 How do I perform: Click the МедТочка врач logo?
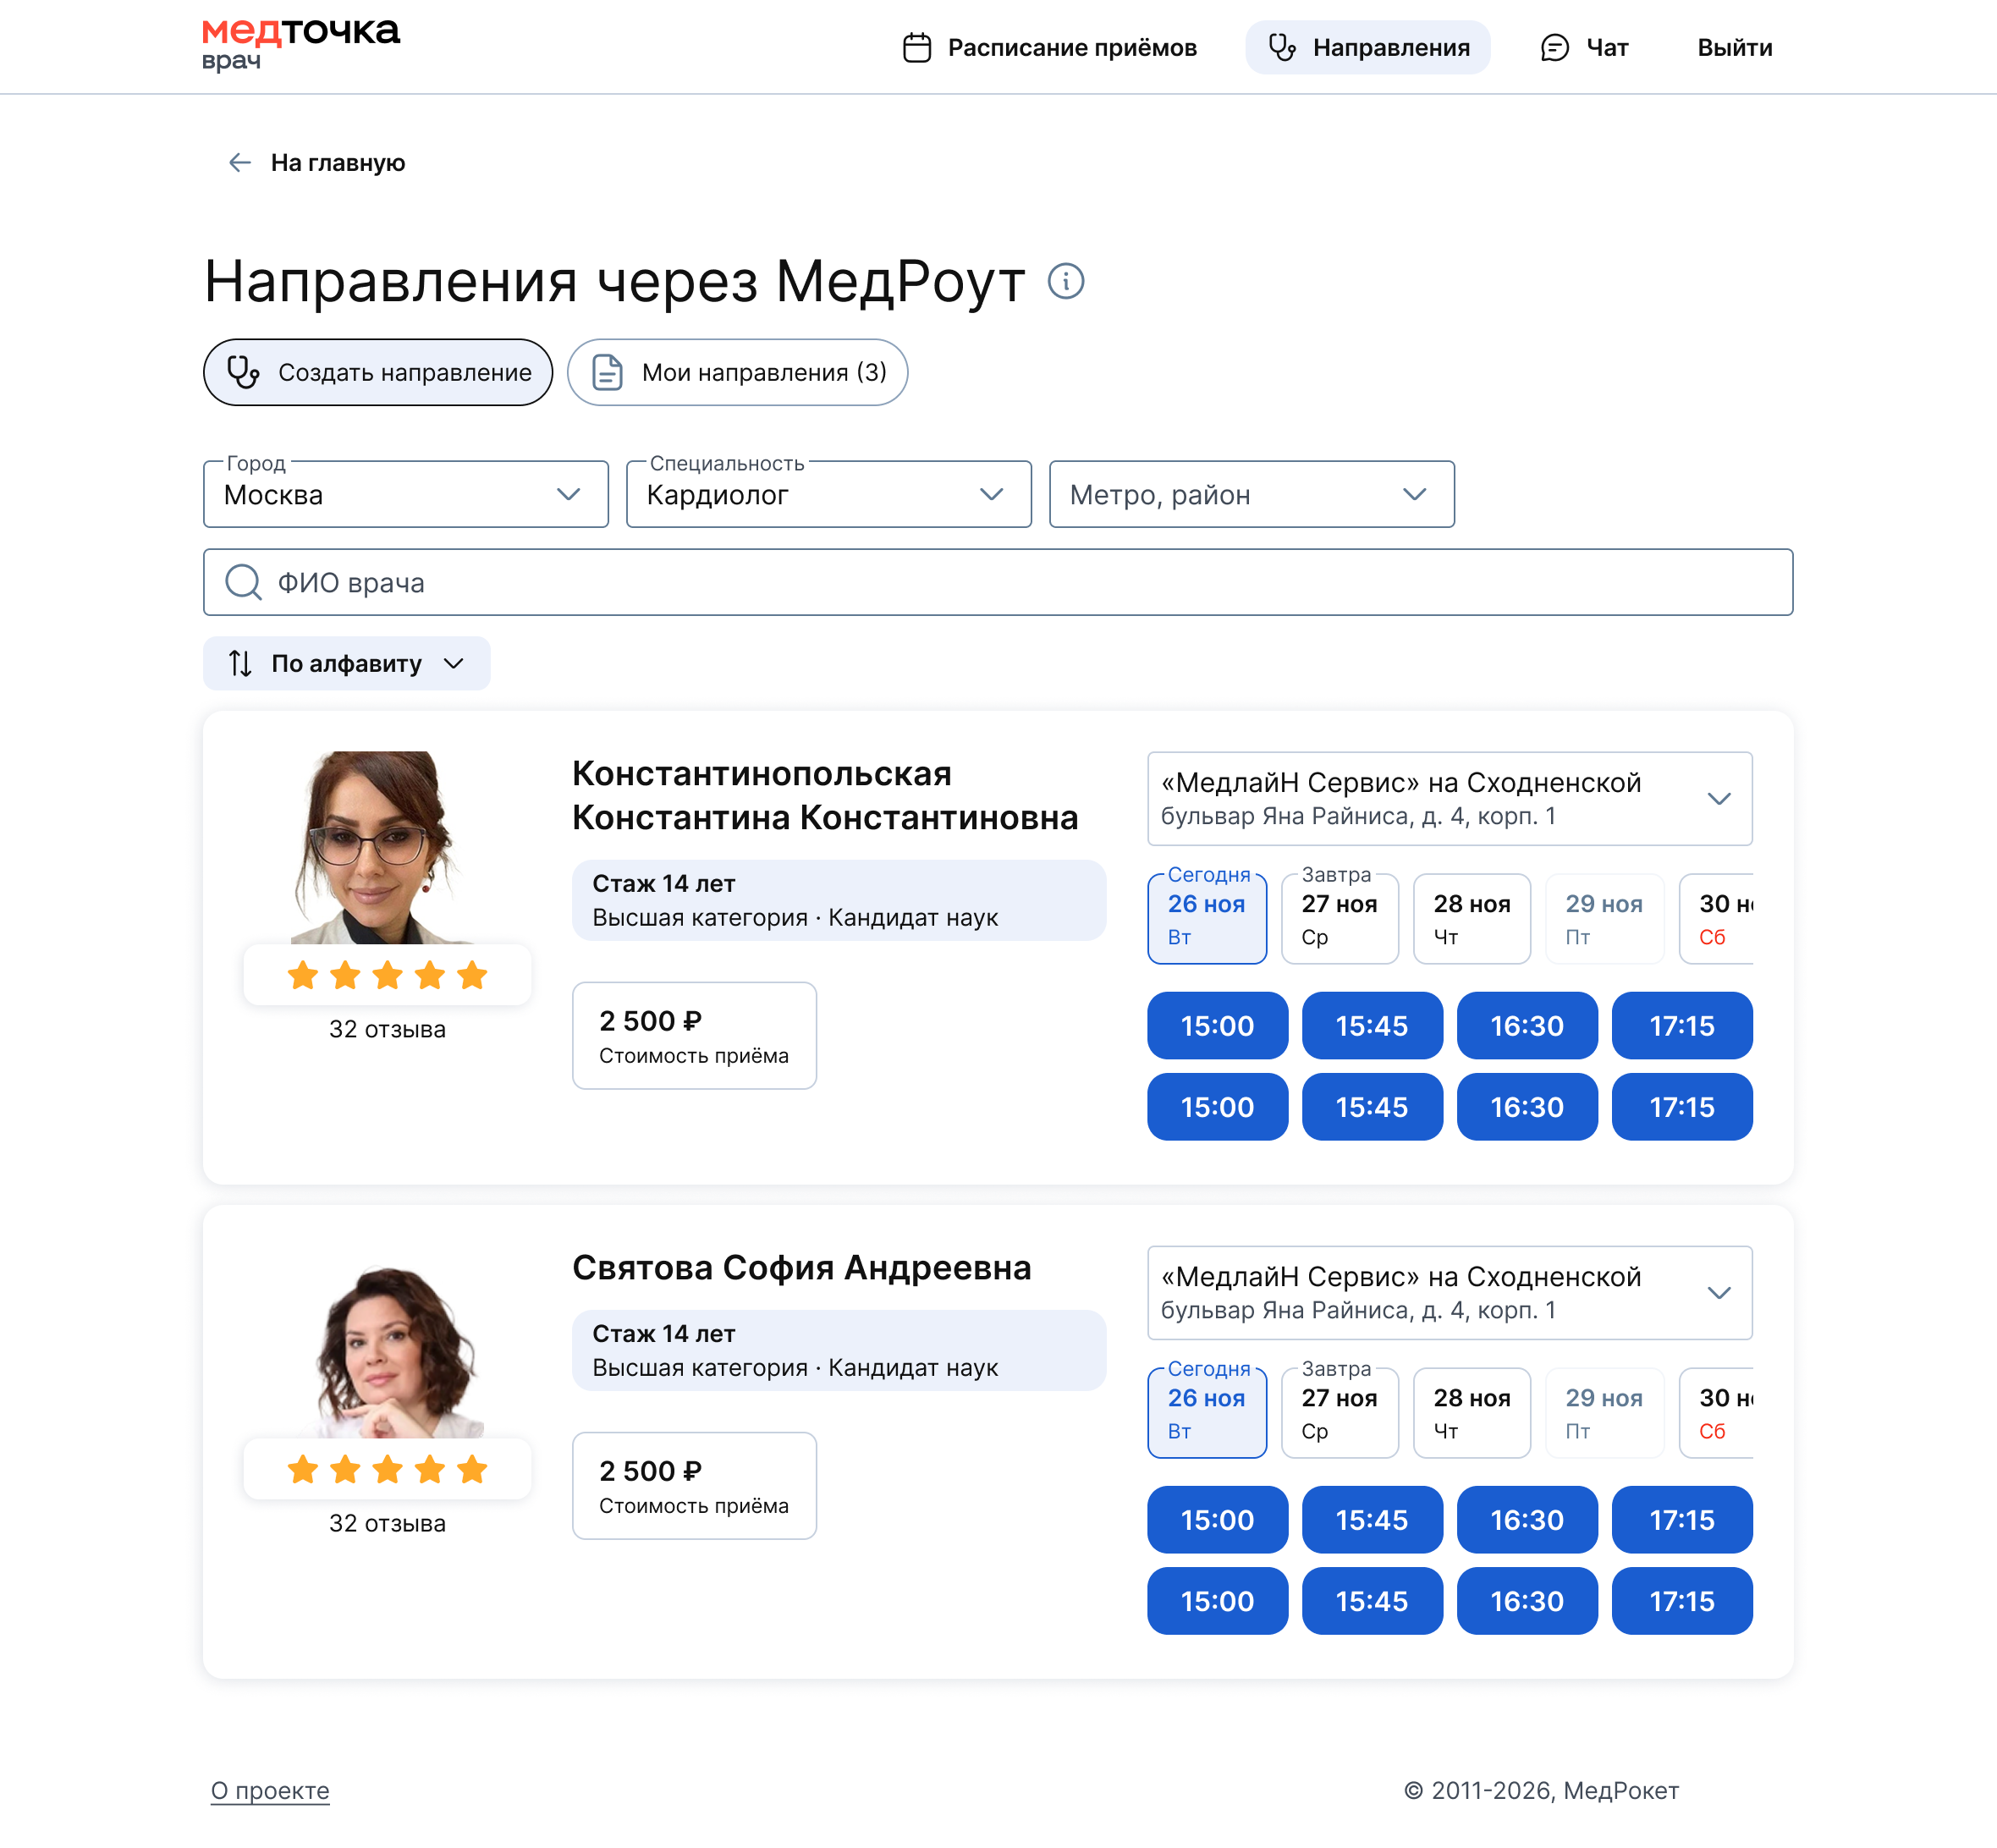pos(300,44)
